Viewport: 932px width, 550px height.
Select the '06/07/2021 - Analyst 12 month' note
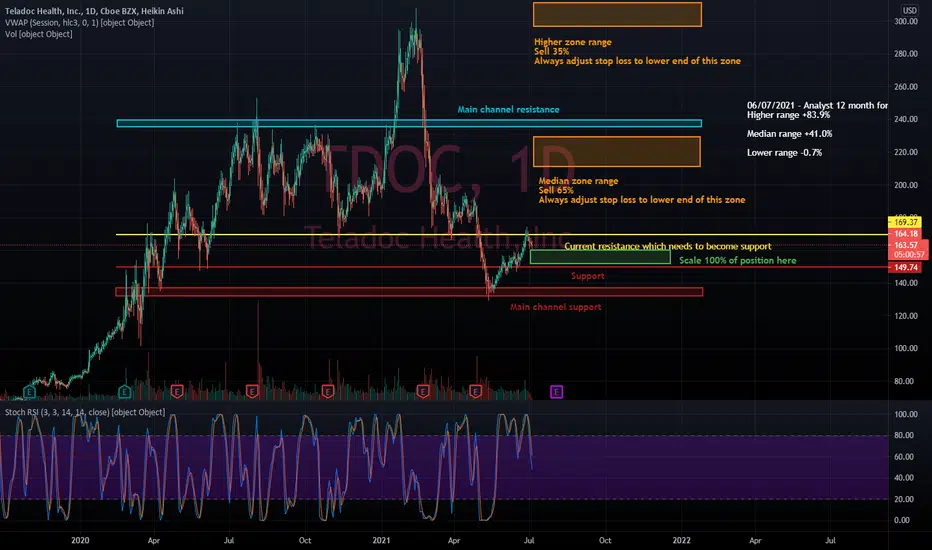click(x=817, y=105)
